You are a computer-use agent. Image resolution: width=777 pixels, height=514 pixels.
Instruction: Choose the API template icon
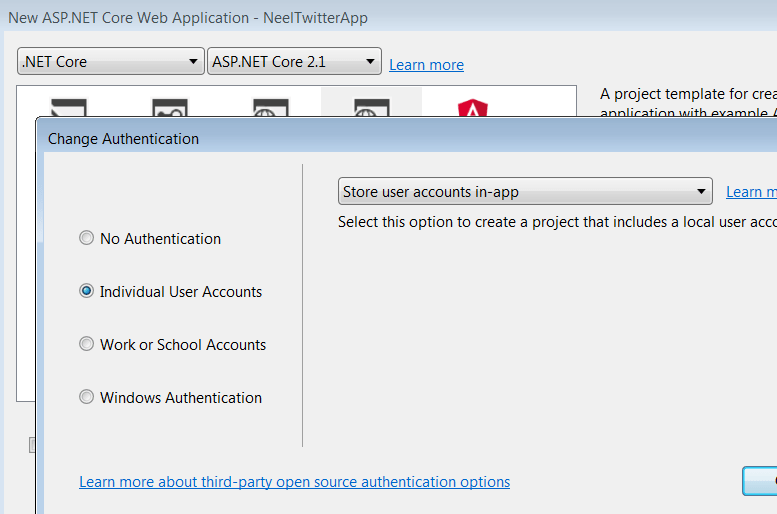[x=169, y=107]
